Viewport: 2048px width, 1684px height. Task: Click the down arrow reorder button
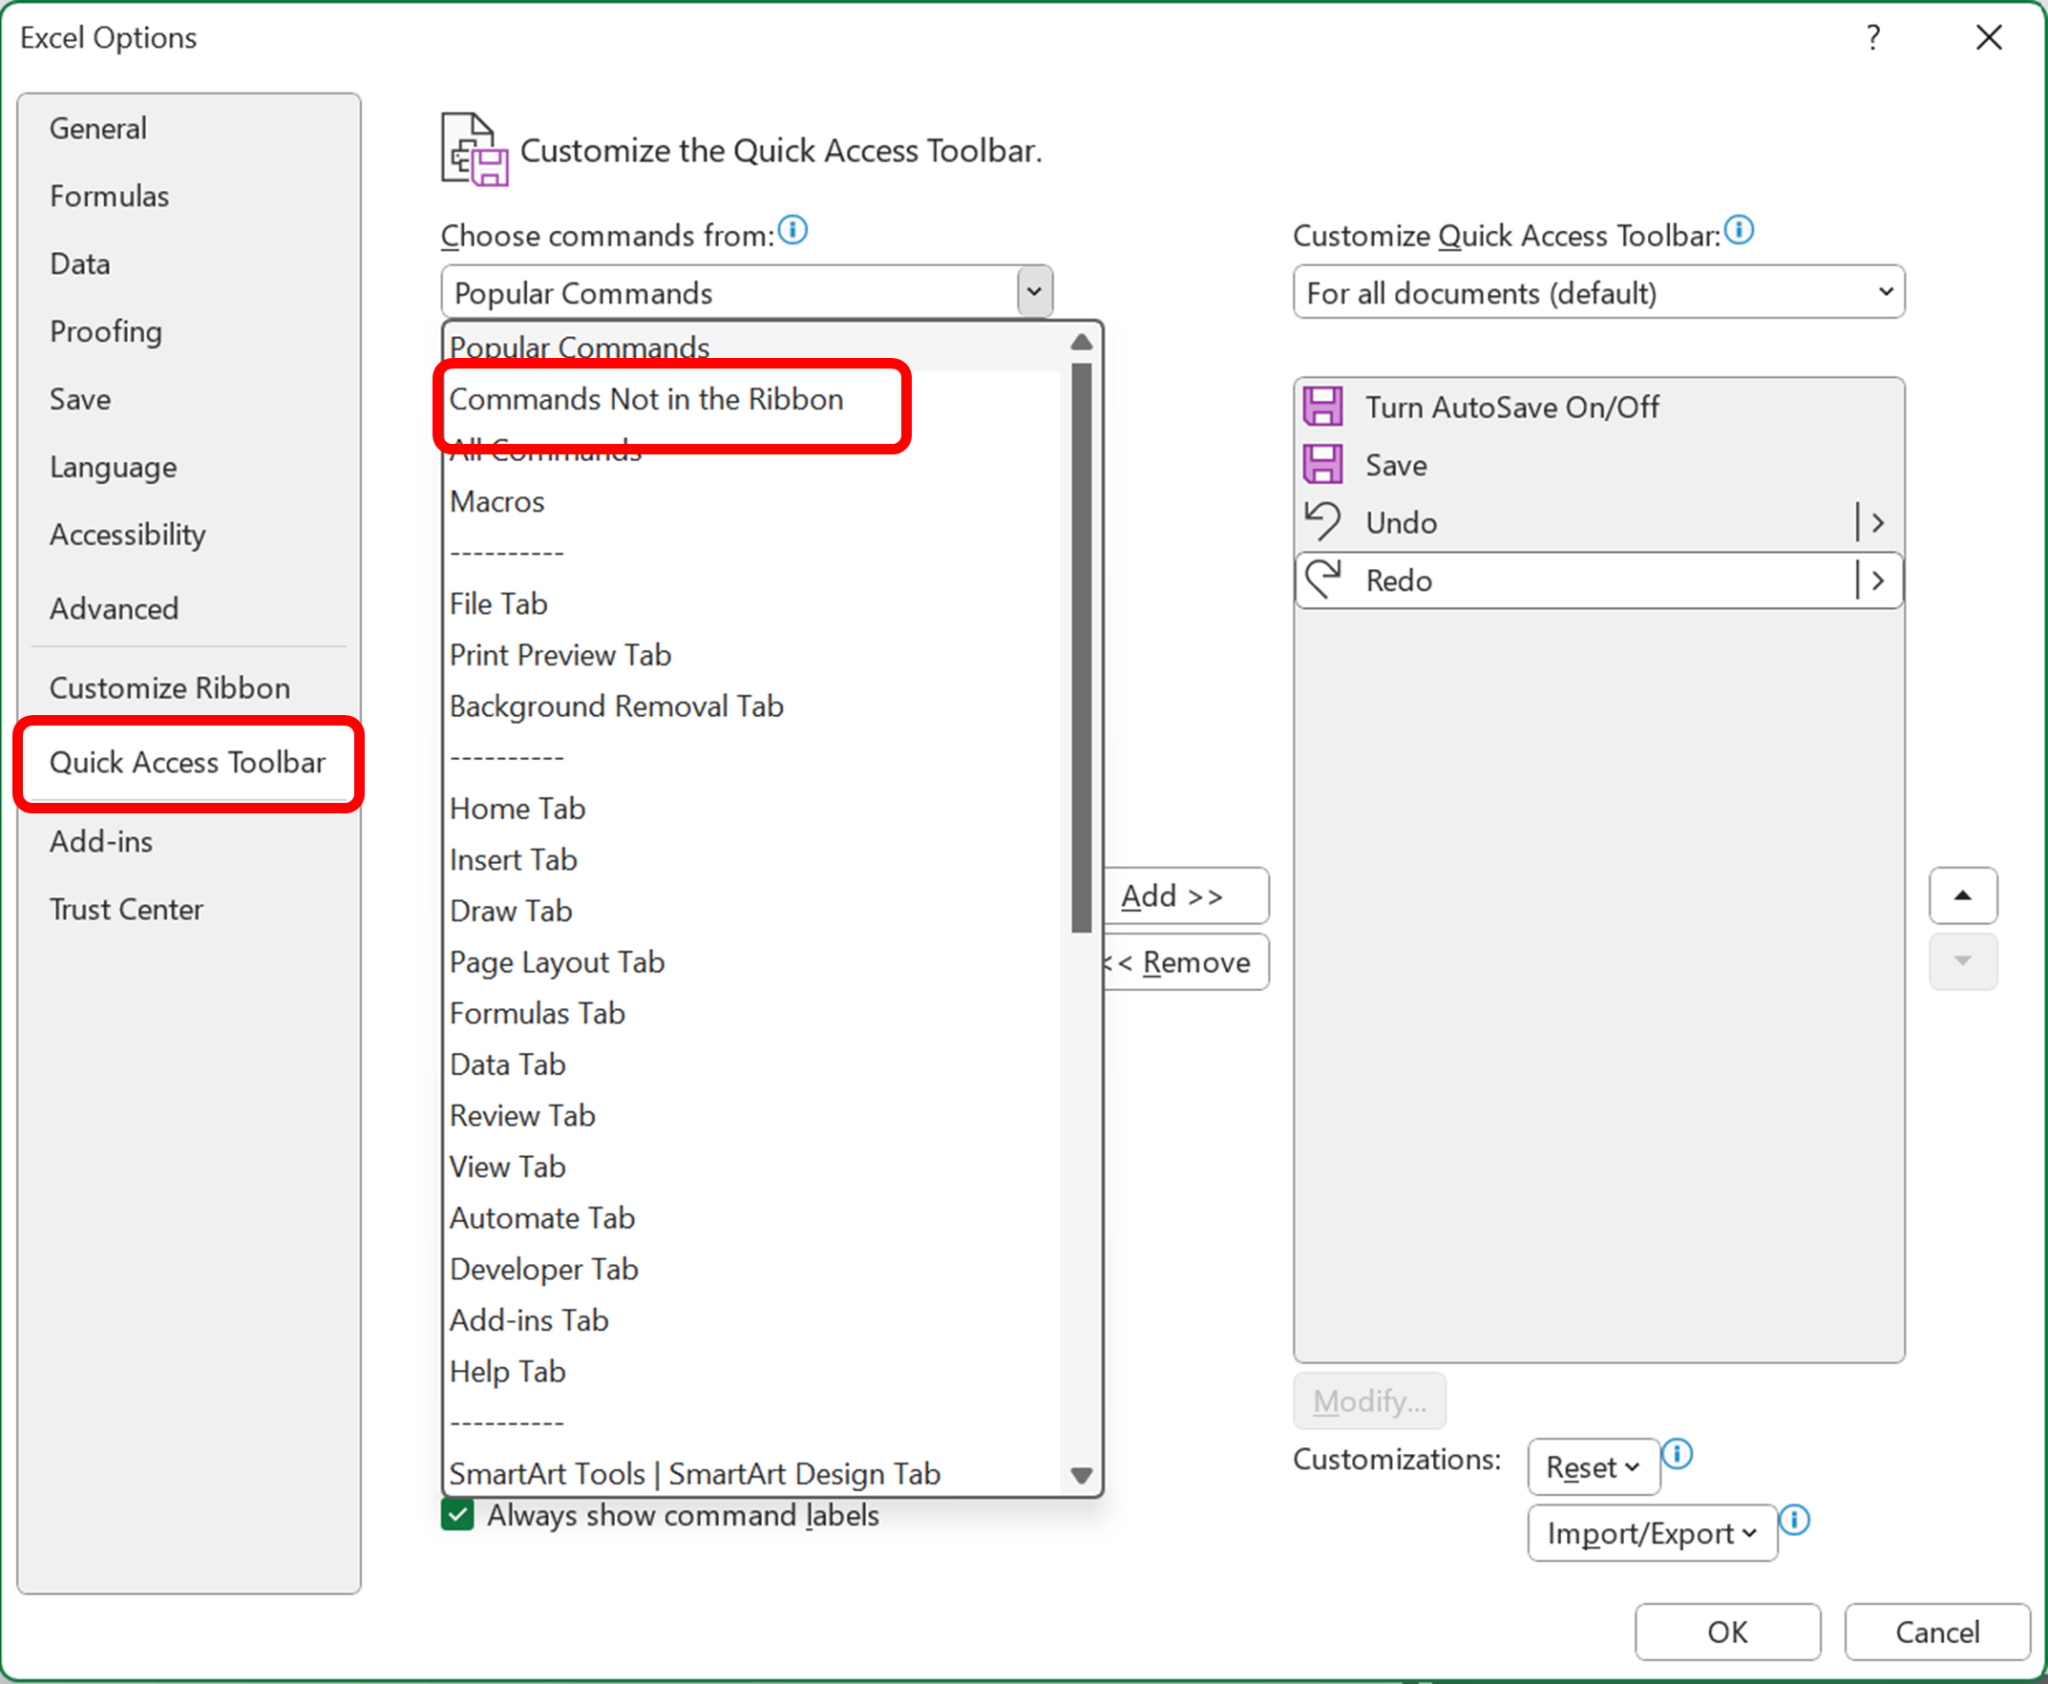pos(1963,961)
